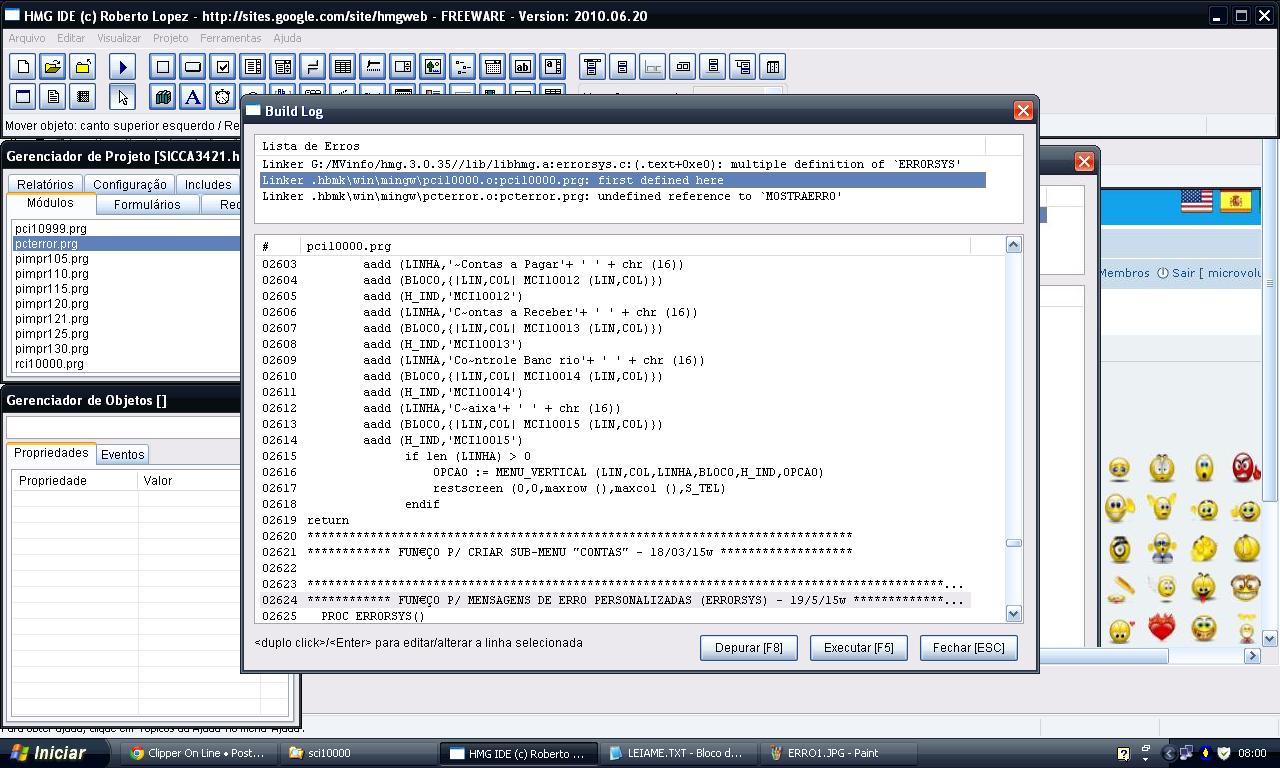The image size is (1280, 768).
Task: Open the Projeto menu
Action: pyautogui.click(x=170, y=38)
